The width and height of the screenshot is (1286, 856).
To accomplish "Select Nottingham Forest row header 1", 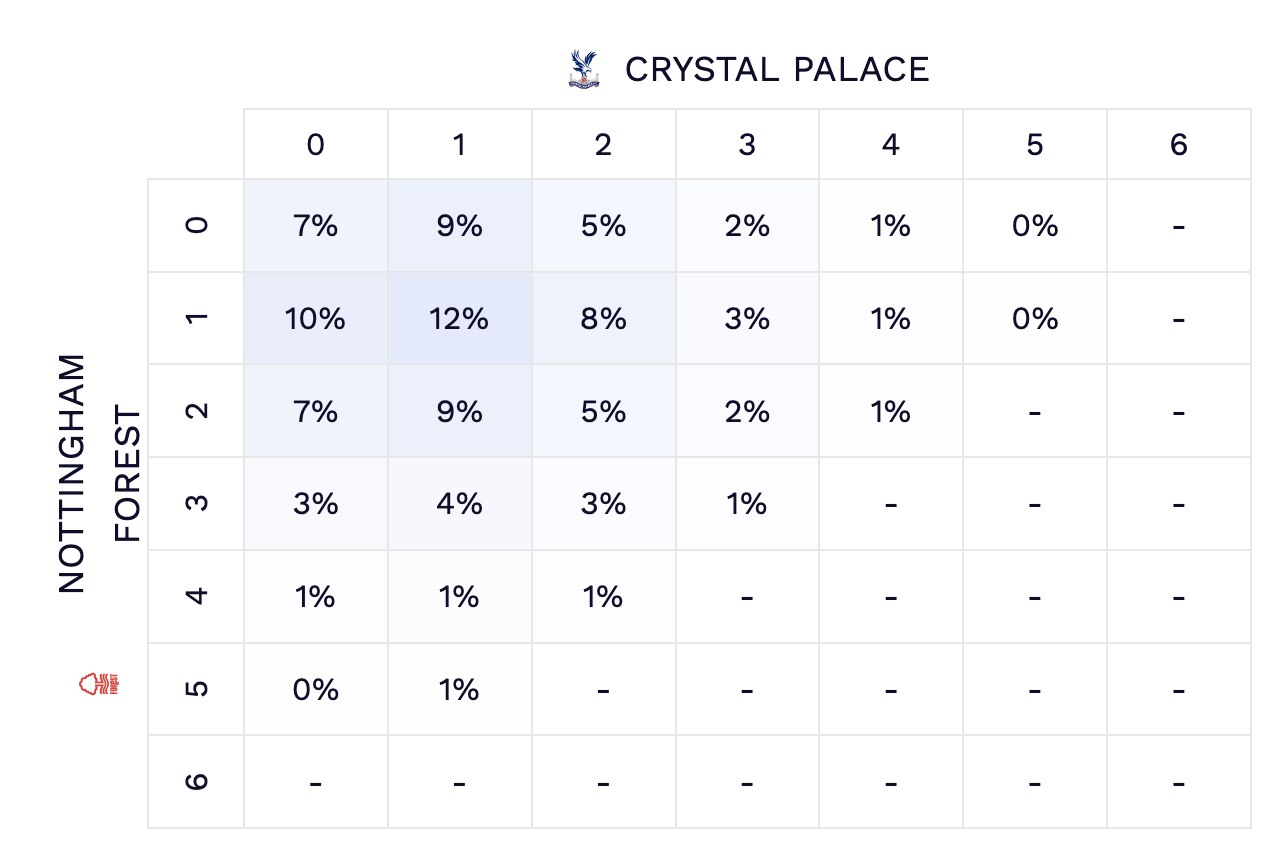I will click(197, 319).
